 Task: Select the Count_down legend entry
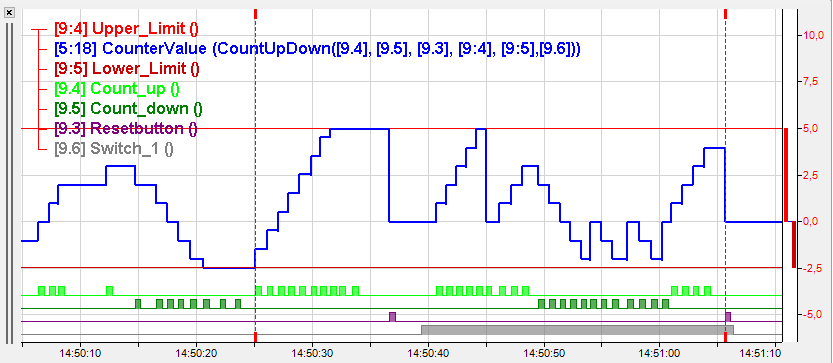click(x=128, y=109)
